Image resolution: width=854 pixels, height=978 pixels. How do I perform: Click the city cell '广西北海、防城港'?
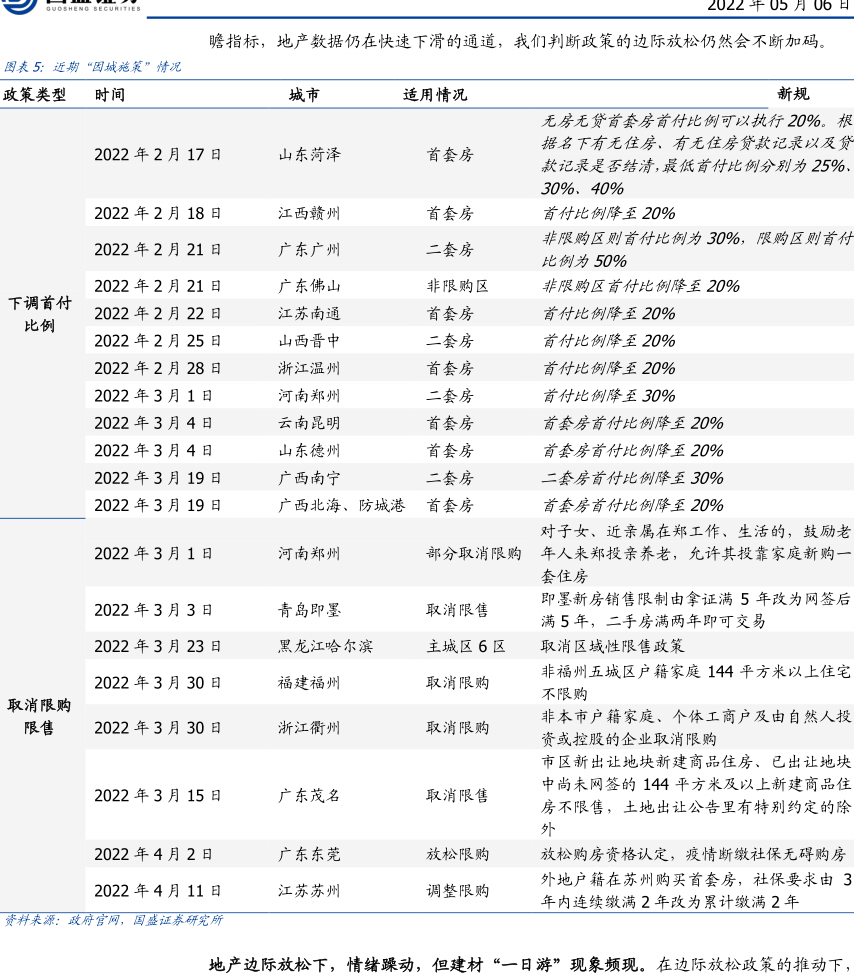coord(342,505)
